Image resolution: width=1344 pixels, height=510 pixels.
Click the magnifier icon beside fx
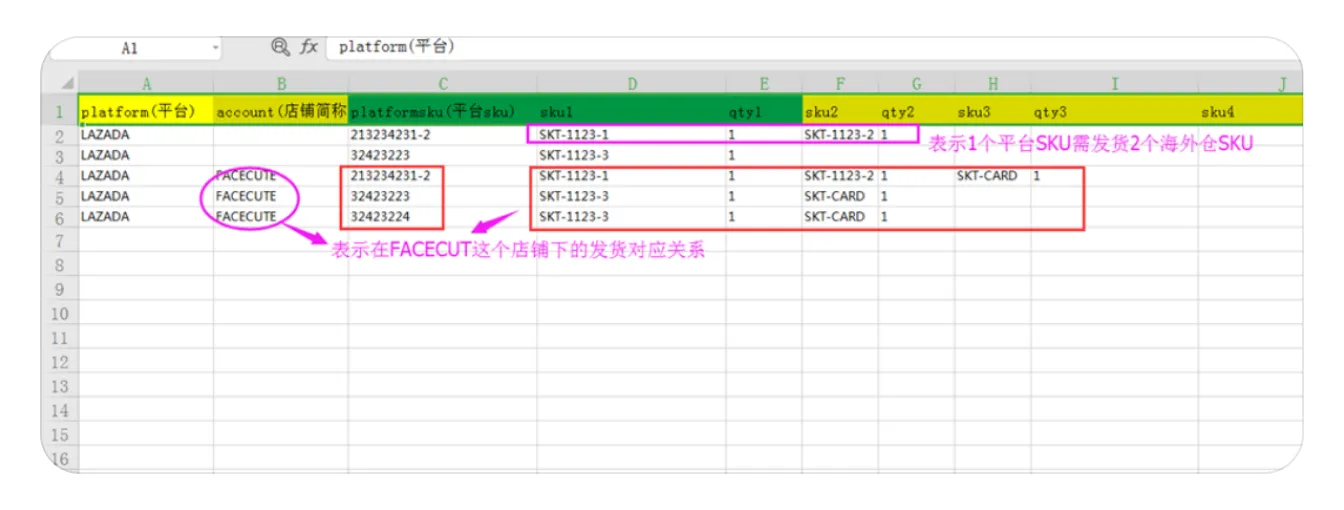tap(281, 47)
